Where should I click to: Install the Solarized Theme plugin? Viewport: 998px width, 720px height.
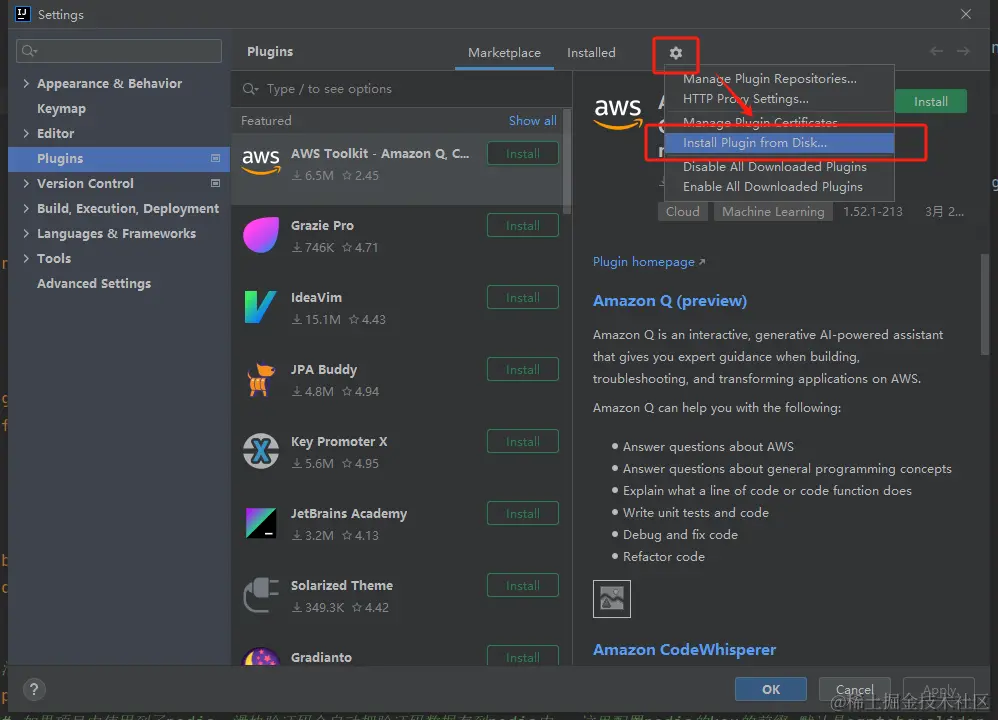523,585
